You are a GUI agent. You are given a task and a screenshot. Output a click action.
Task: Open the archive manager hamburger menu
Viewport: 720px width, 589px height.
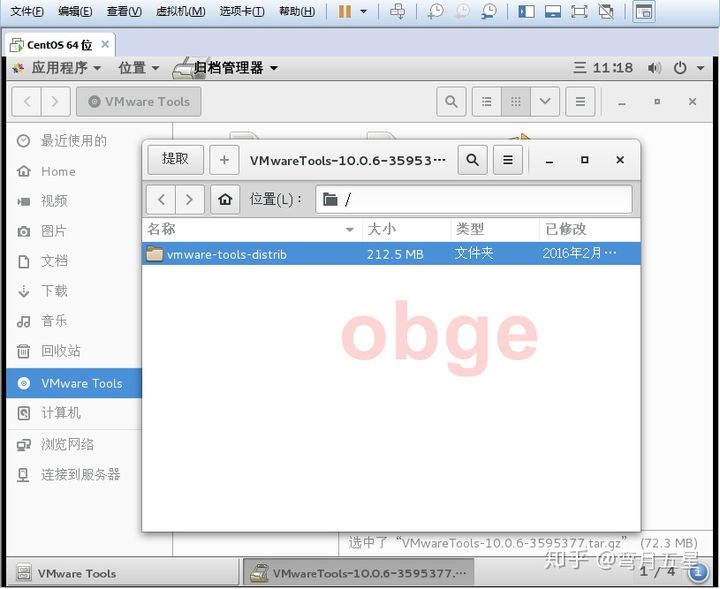click(x=508, y=160)
